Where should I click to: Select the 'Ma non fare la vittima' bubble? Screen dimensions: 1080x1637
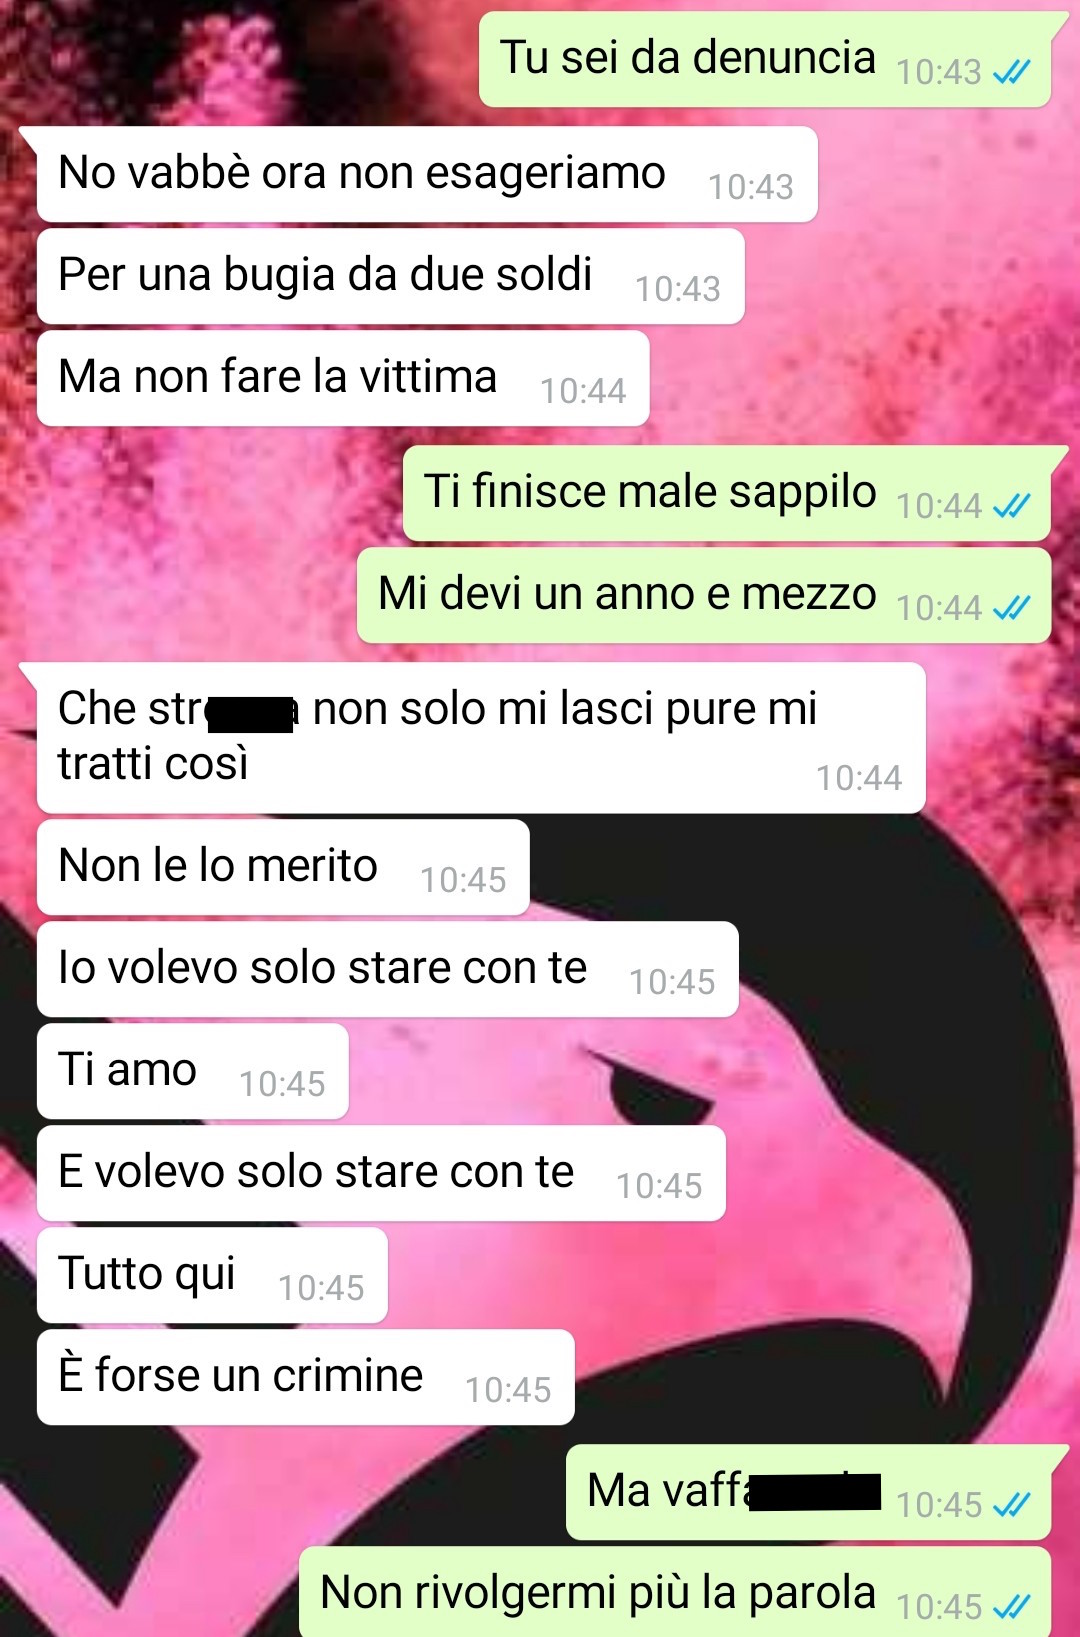[343, 378]
